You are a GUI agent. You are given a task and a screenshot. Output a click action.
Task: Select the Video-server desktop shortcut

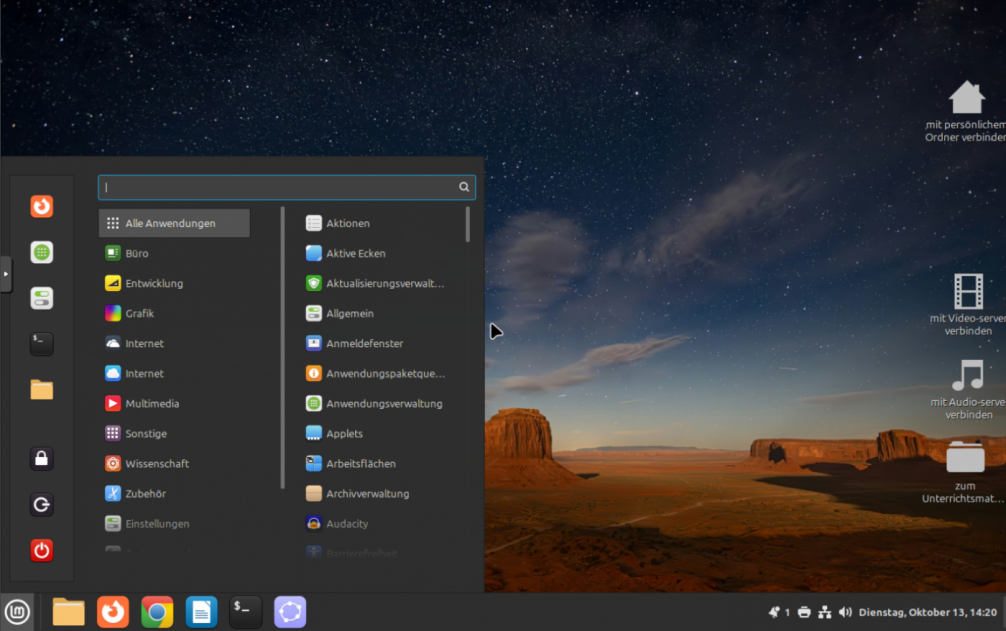968,305
